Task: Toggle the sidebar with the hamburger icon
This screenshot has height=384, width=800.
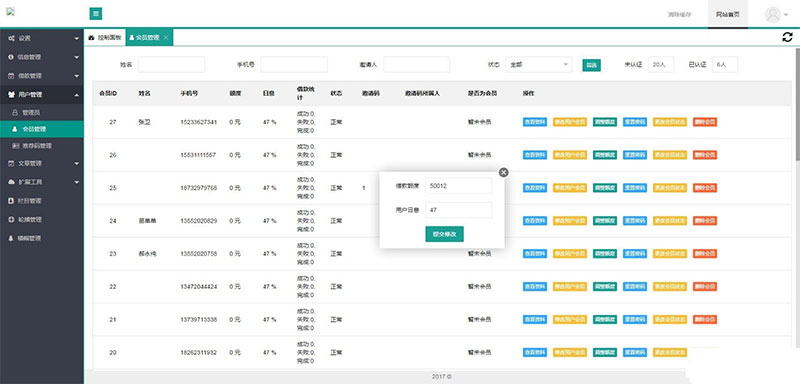Action: [x=95, y=14]
